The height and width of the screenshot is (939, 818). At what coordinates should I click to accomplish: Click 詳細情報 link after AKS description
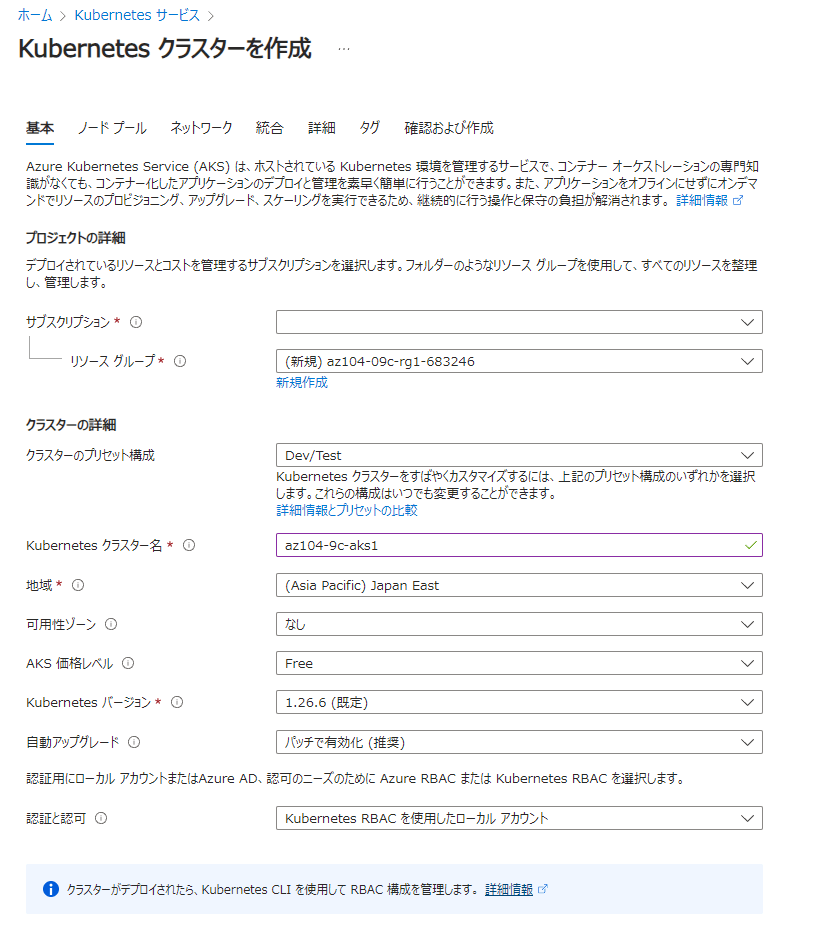click(x=702, y=201)
